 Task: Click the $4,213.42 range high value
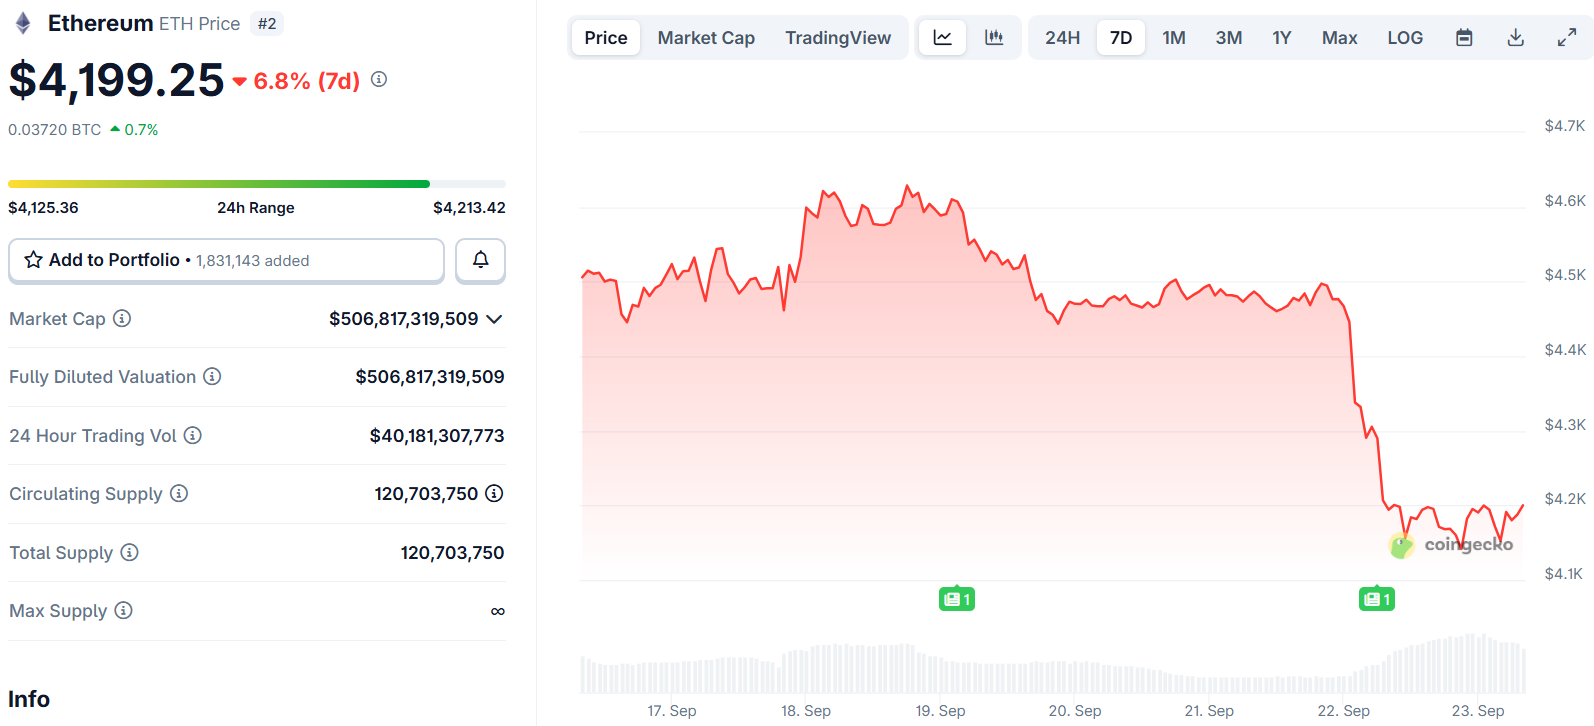tap(469, 208)
